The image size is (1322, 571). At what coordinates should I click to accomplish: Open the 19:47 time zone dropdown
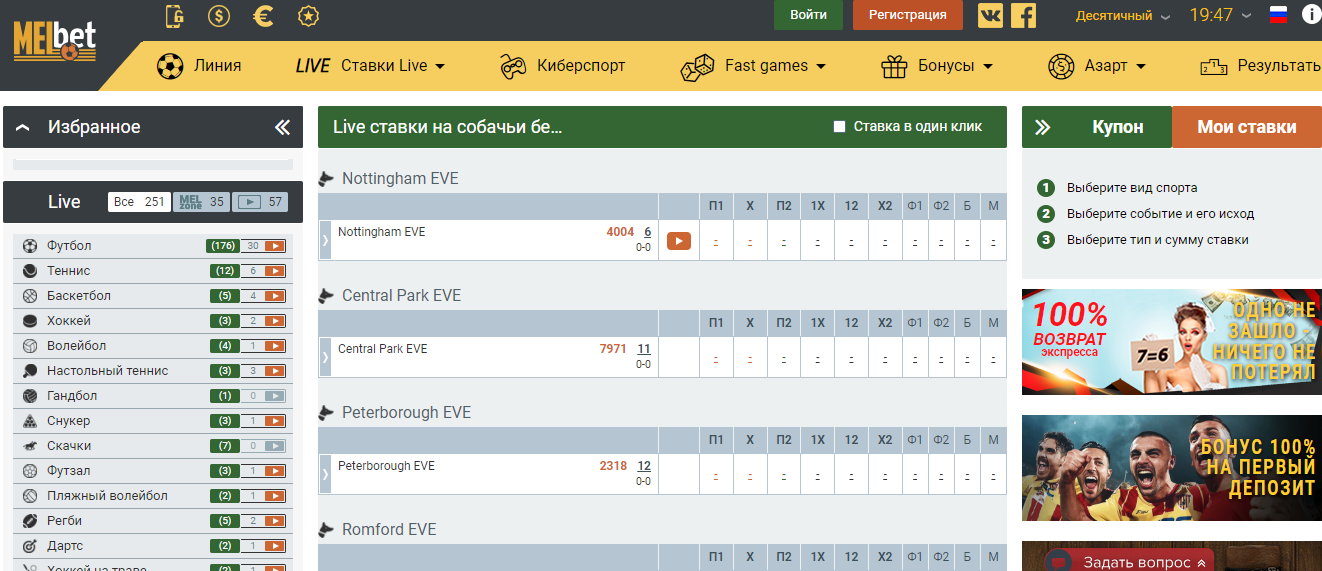click(1220, 15)
